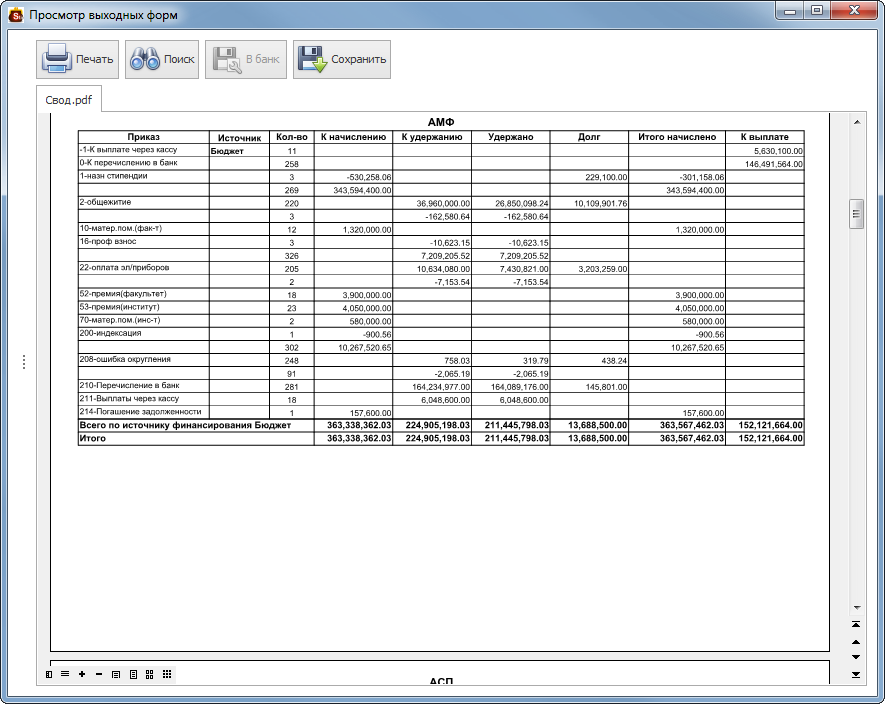Screen dimensions: 885x704
Task: Jump to the last page arrow
Action: (x=856, y=674)
